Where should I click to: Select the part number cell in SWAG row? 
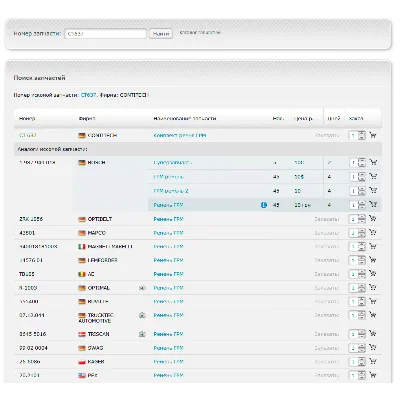(33, 348)
